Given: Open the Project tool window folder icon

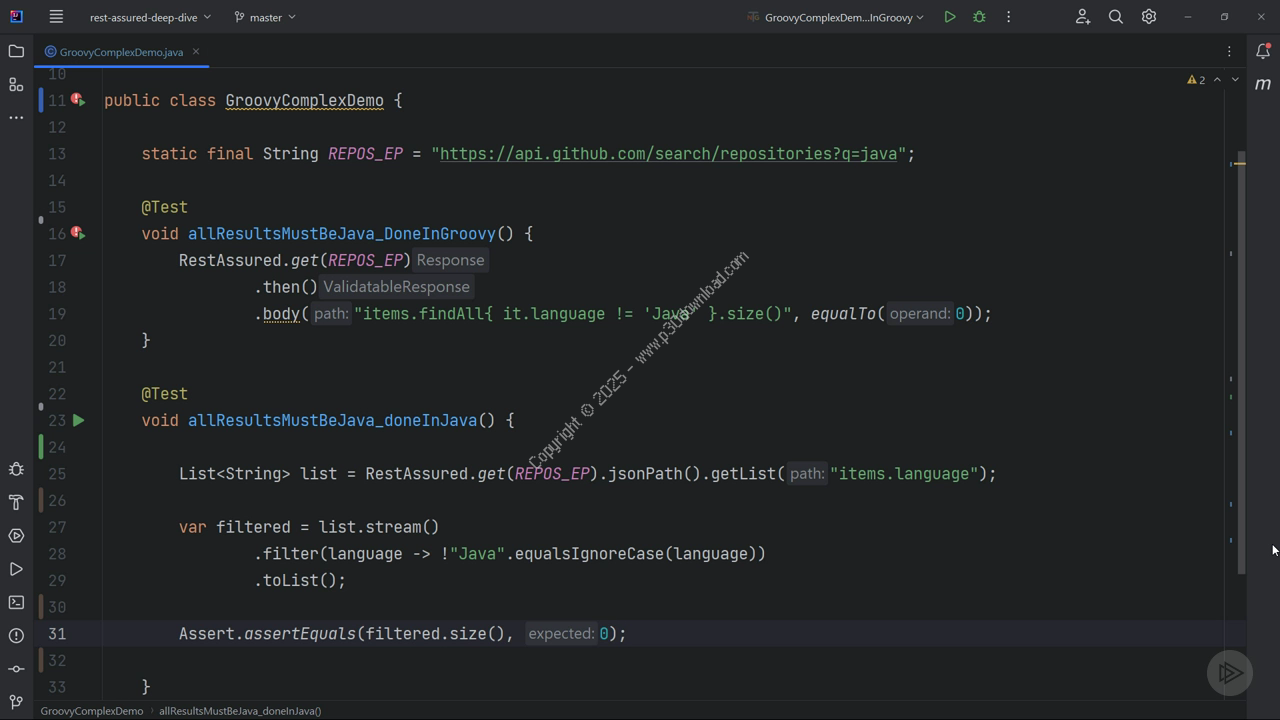Looking at the screenshot, I should (16, 51).
